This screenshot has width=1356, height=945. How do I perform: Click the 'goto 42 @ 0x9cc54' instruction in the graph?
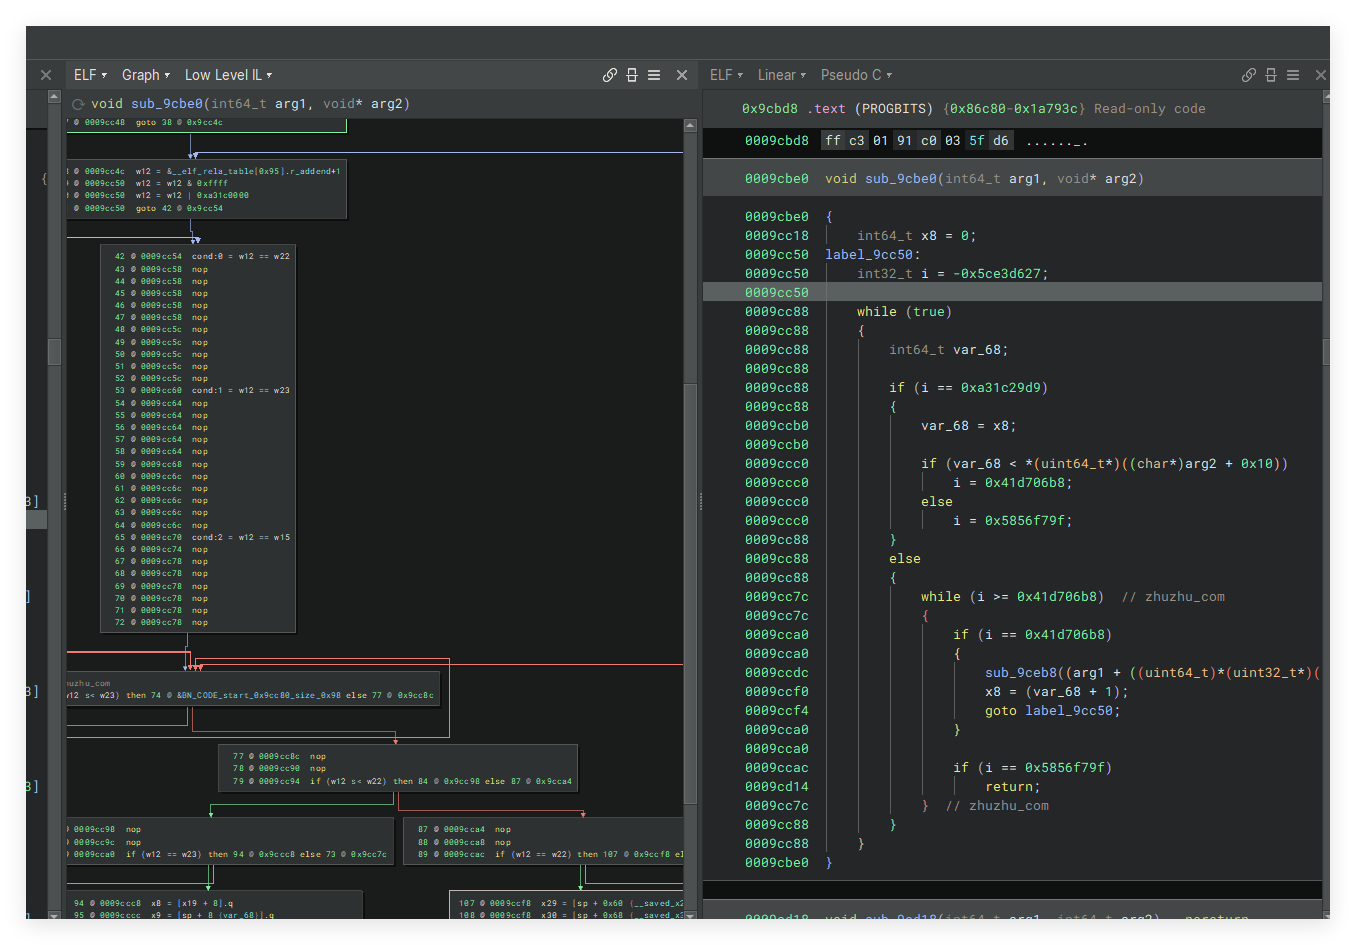point(179,209)
